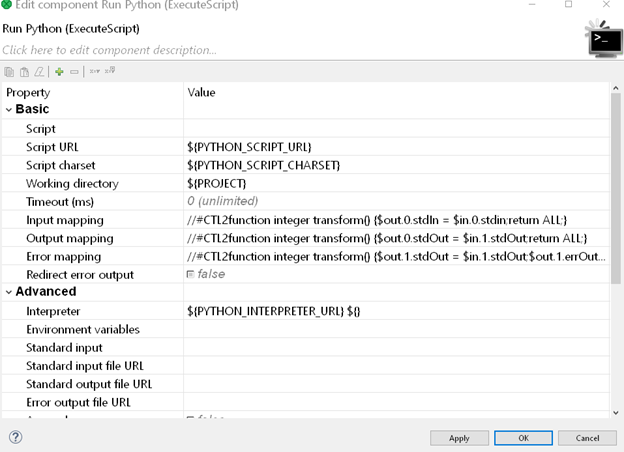Click the ${PYTHON_SCRIPT_CHARSET} value
This screenshot has width=624, height=452.
[x=263, y=165]
